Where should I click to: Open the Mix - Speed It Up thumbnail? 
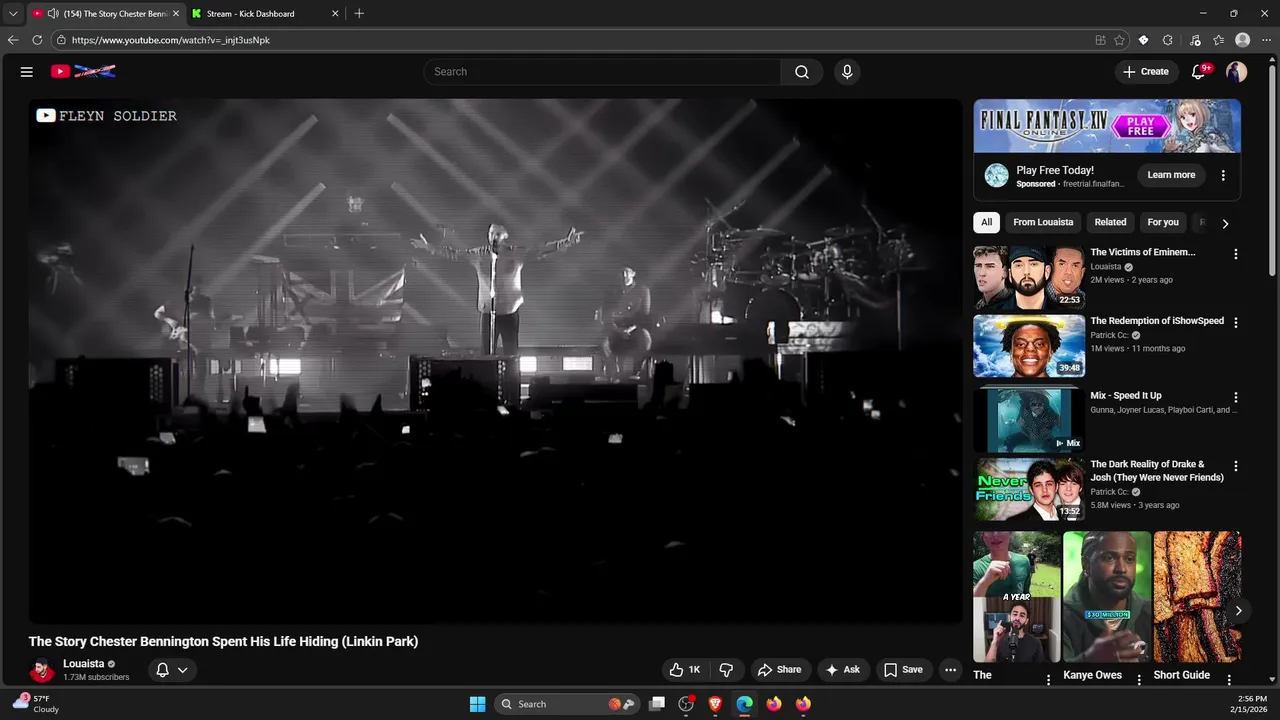coord(1029,418)
